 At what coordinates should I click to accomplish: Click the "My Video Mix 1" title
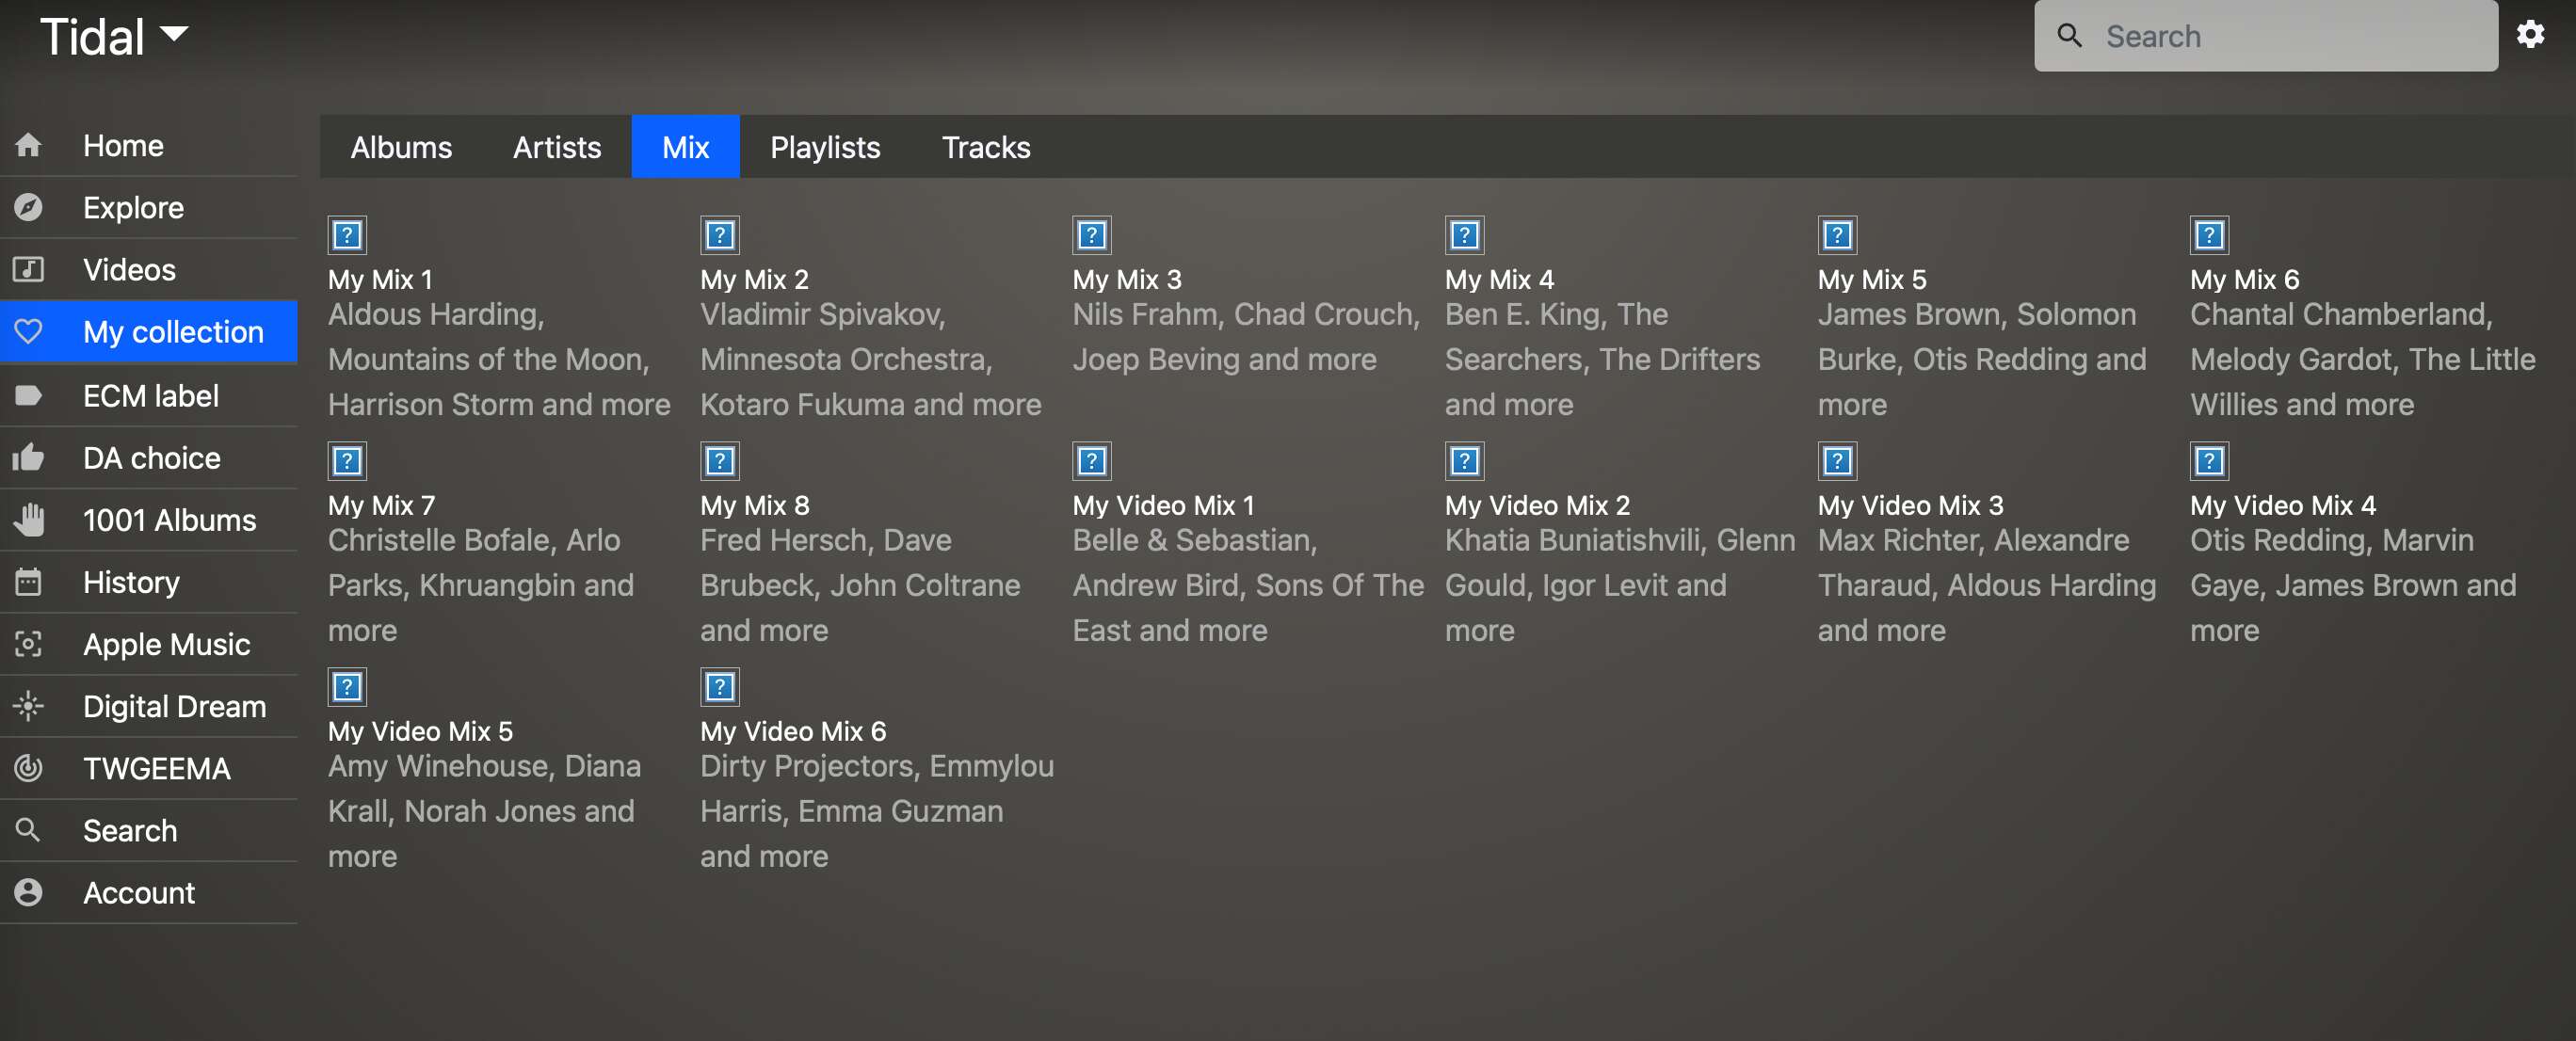[1163, 505]
